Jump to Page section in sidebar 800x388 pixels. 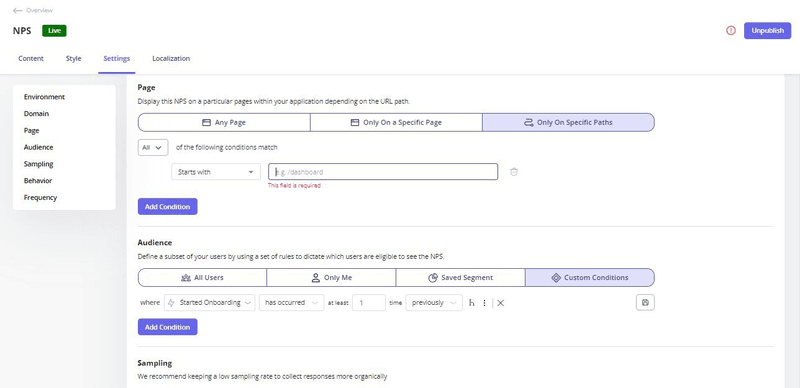pos(32,131)
